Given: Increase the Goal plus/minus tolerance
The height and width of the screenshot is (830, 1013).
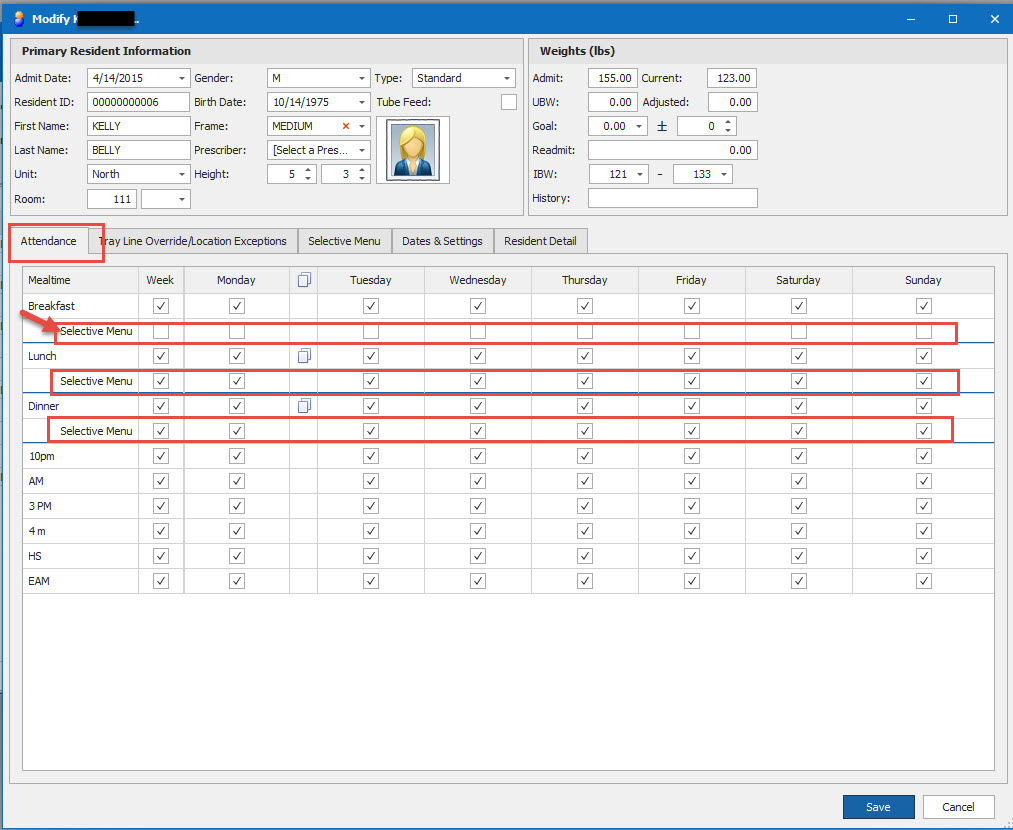Looking at the screenshot, I should (728, 122).
